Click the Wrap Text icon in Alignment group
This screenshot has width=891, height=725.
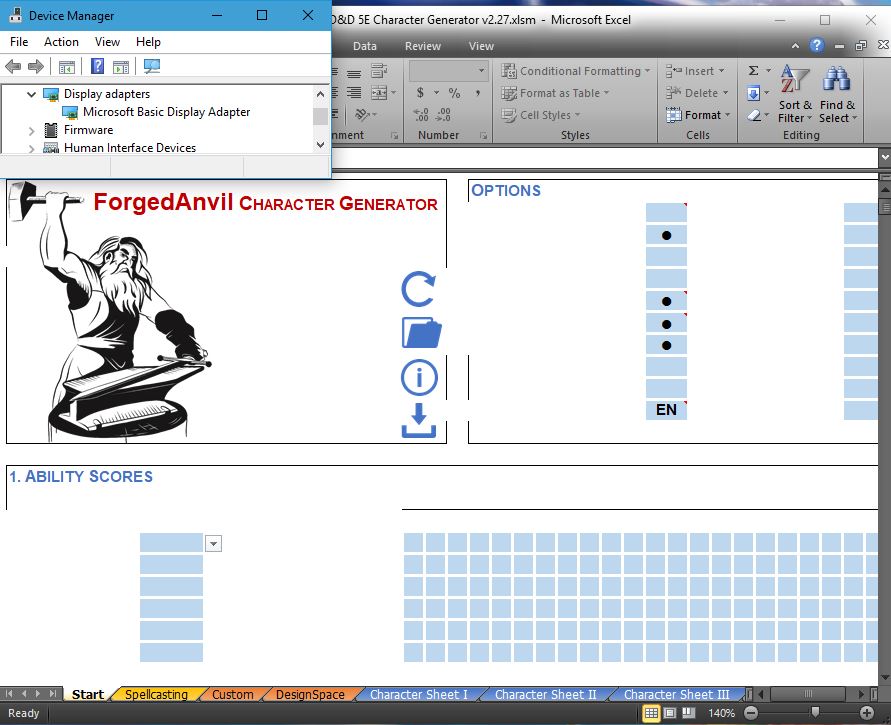pyautogui.click(x=378, y=71)
